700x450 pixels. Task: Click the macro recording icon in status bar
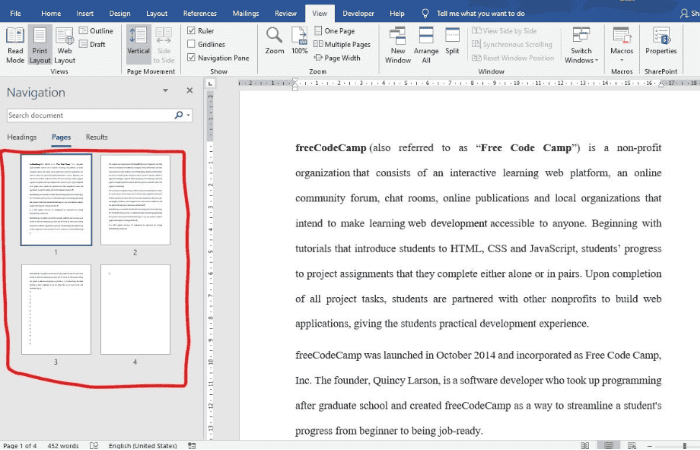point(192,446)
